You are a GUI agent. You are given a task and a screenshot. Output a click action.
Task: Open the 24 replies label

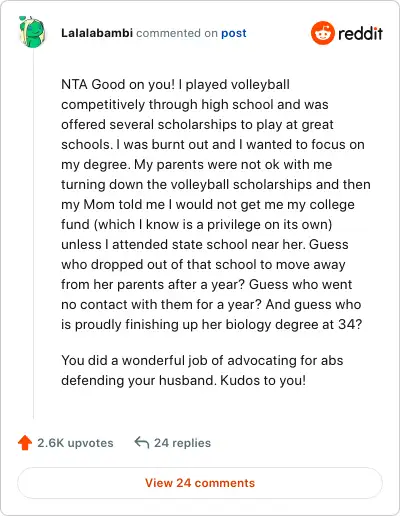coord(182,443)
